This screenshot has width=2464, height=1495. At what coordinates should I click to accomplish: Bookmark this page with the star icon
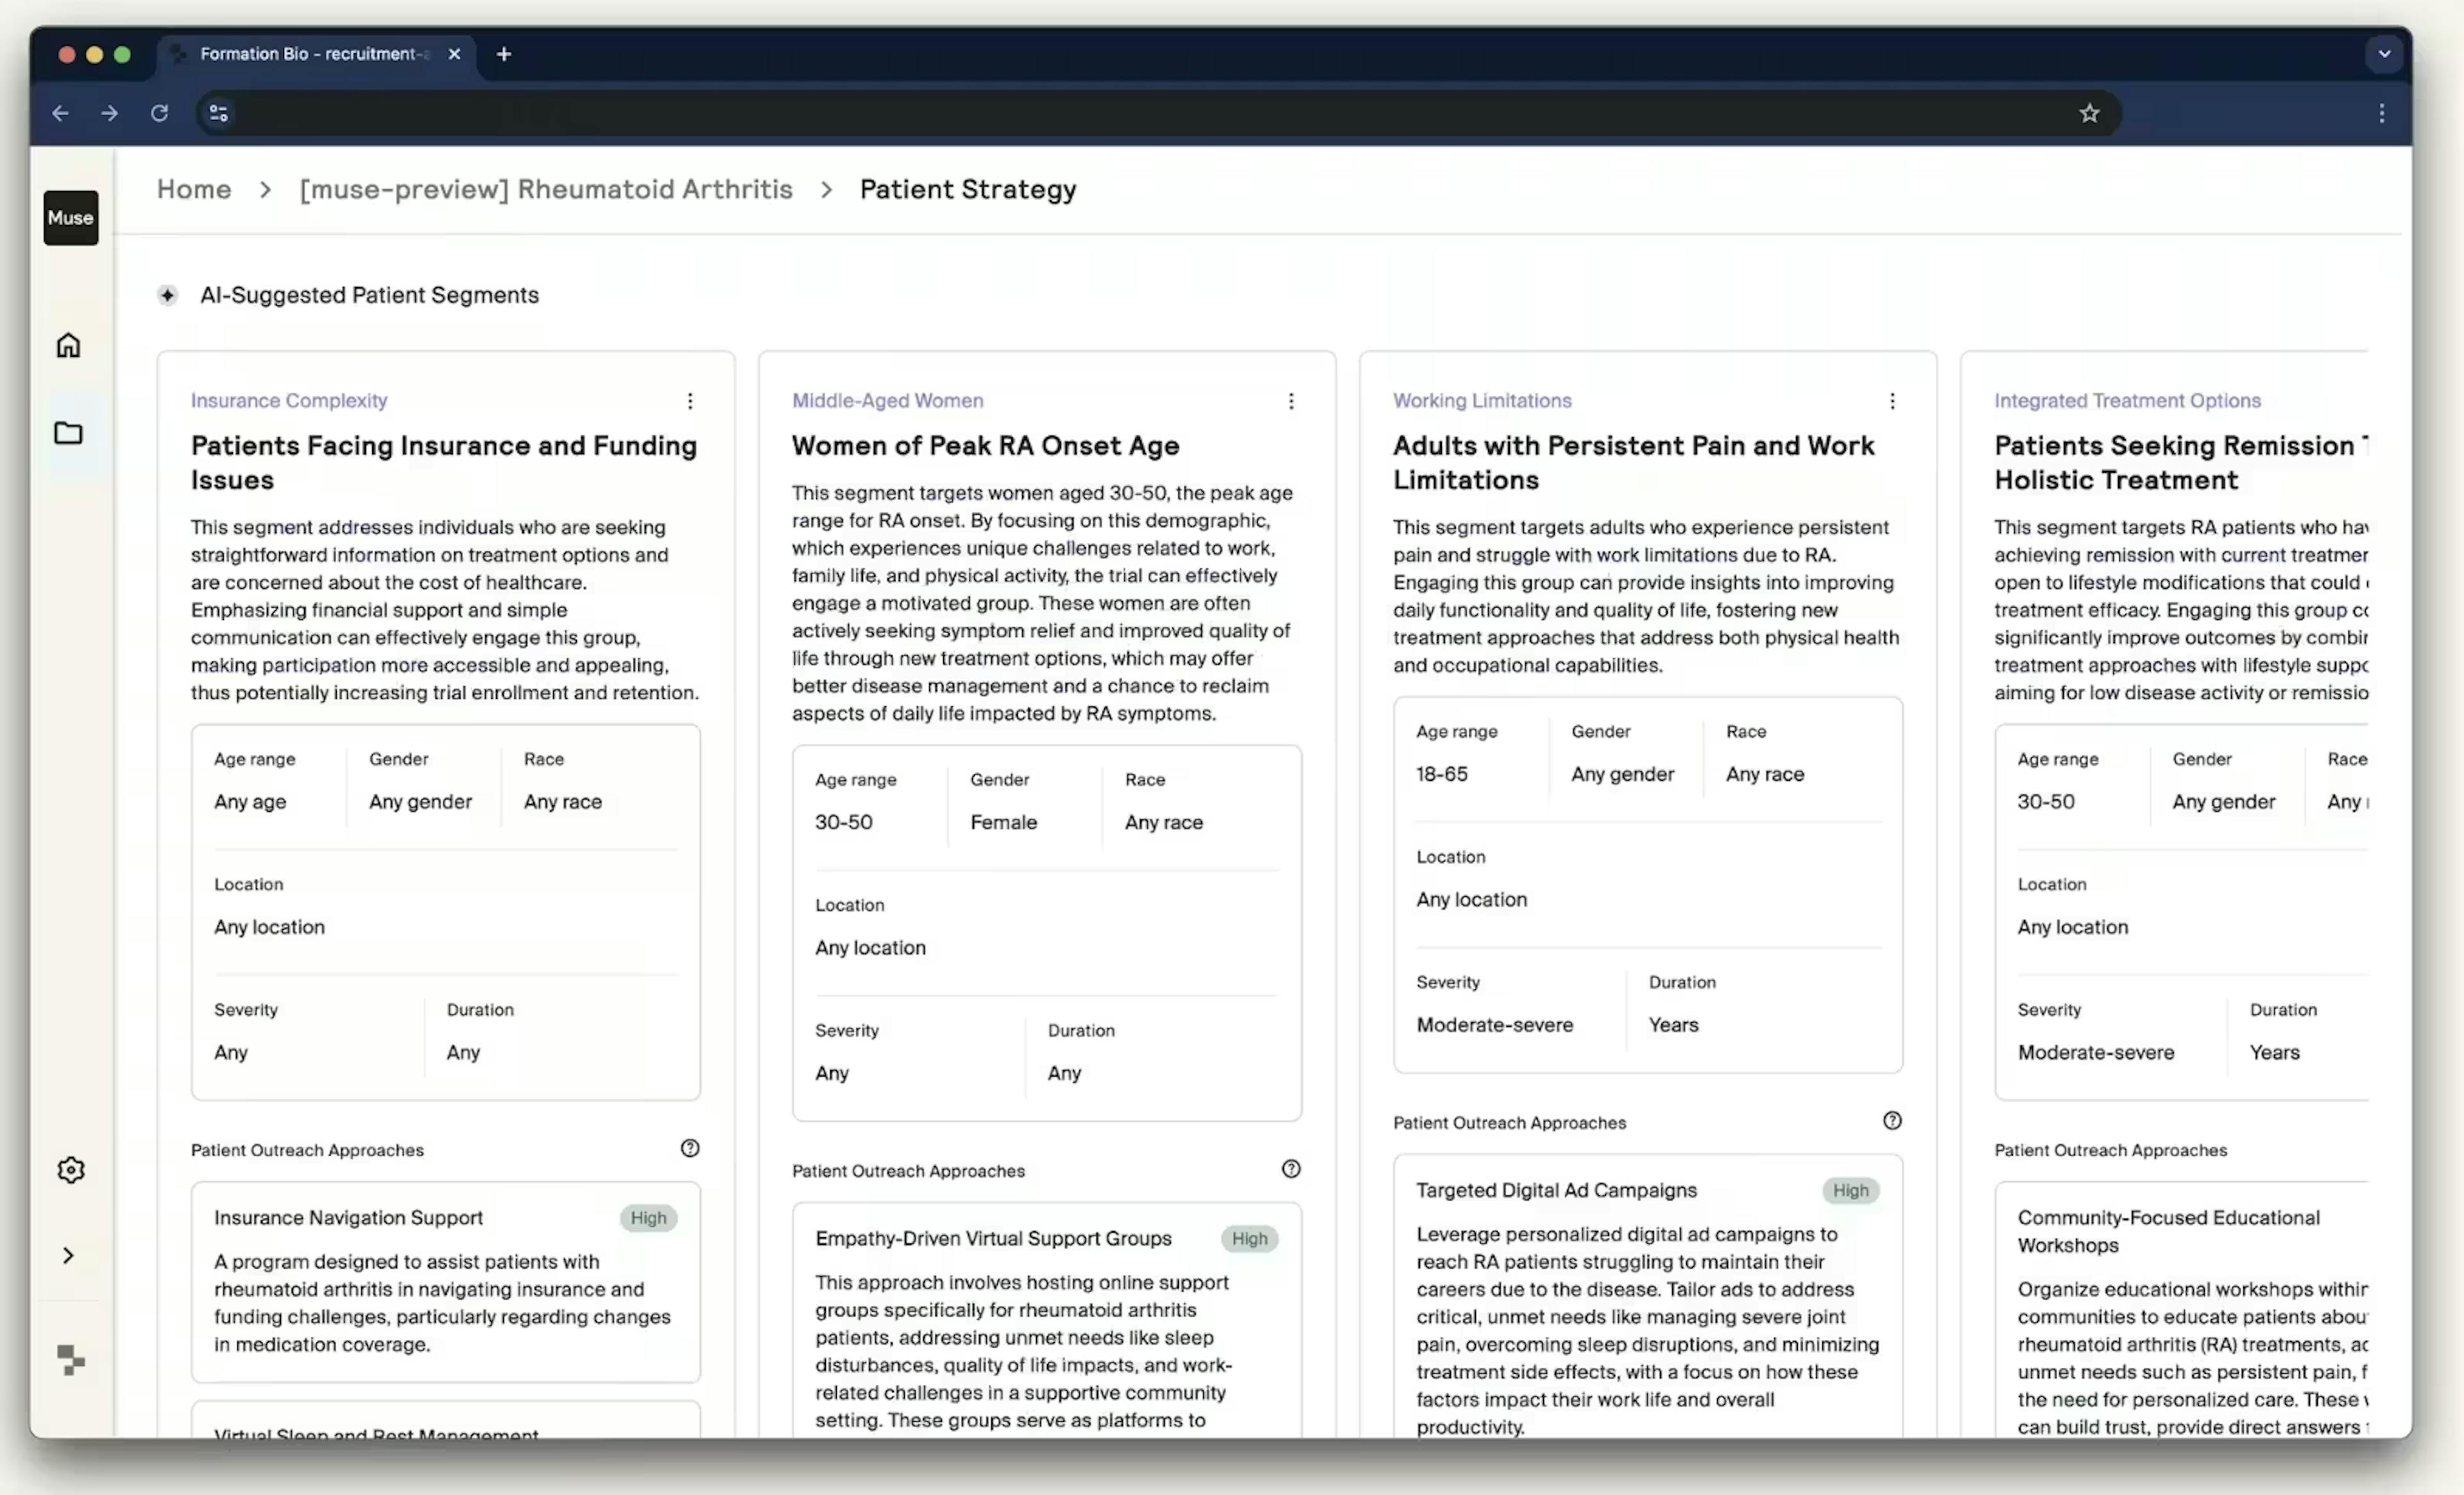pos(2090,113)
